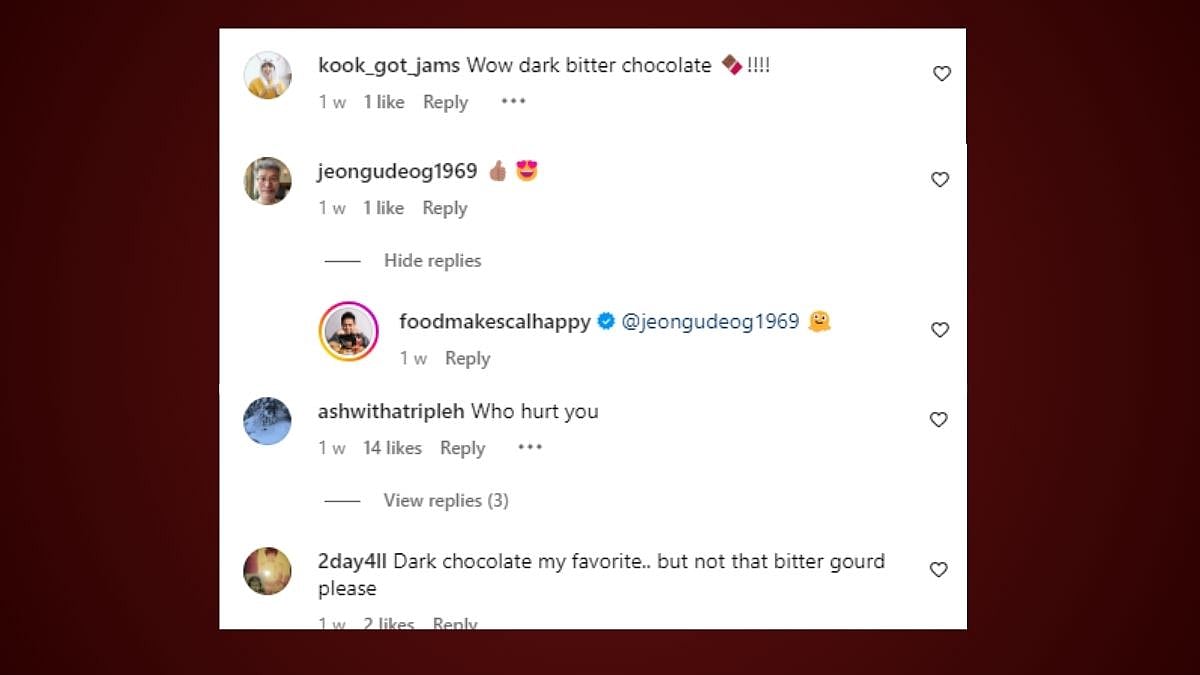The image size is (1200, 675).
Task: Open ashwithatripleh profile avatar
Action: click(268, 421)
